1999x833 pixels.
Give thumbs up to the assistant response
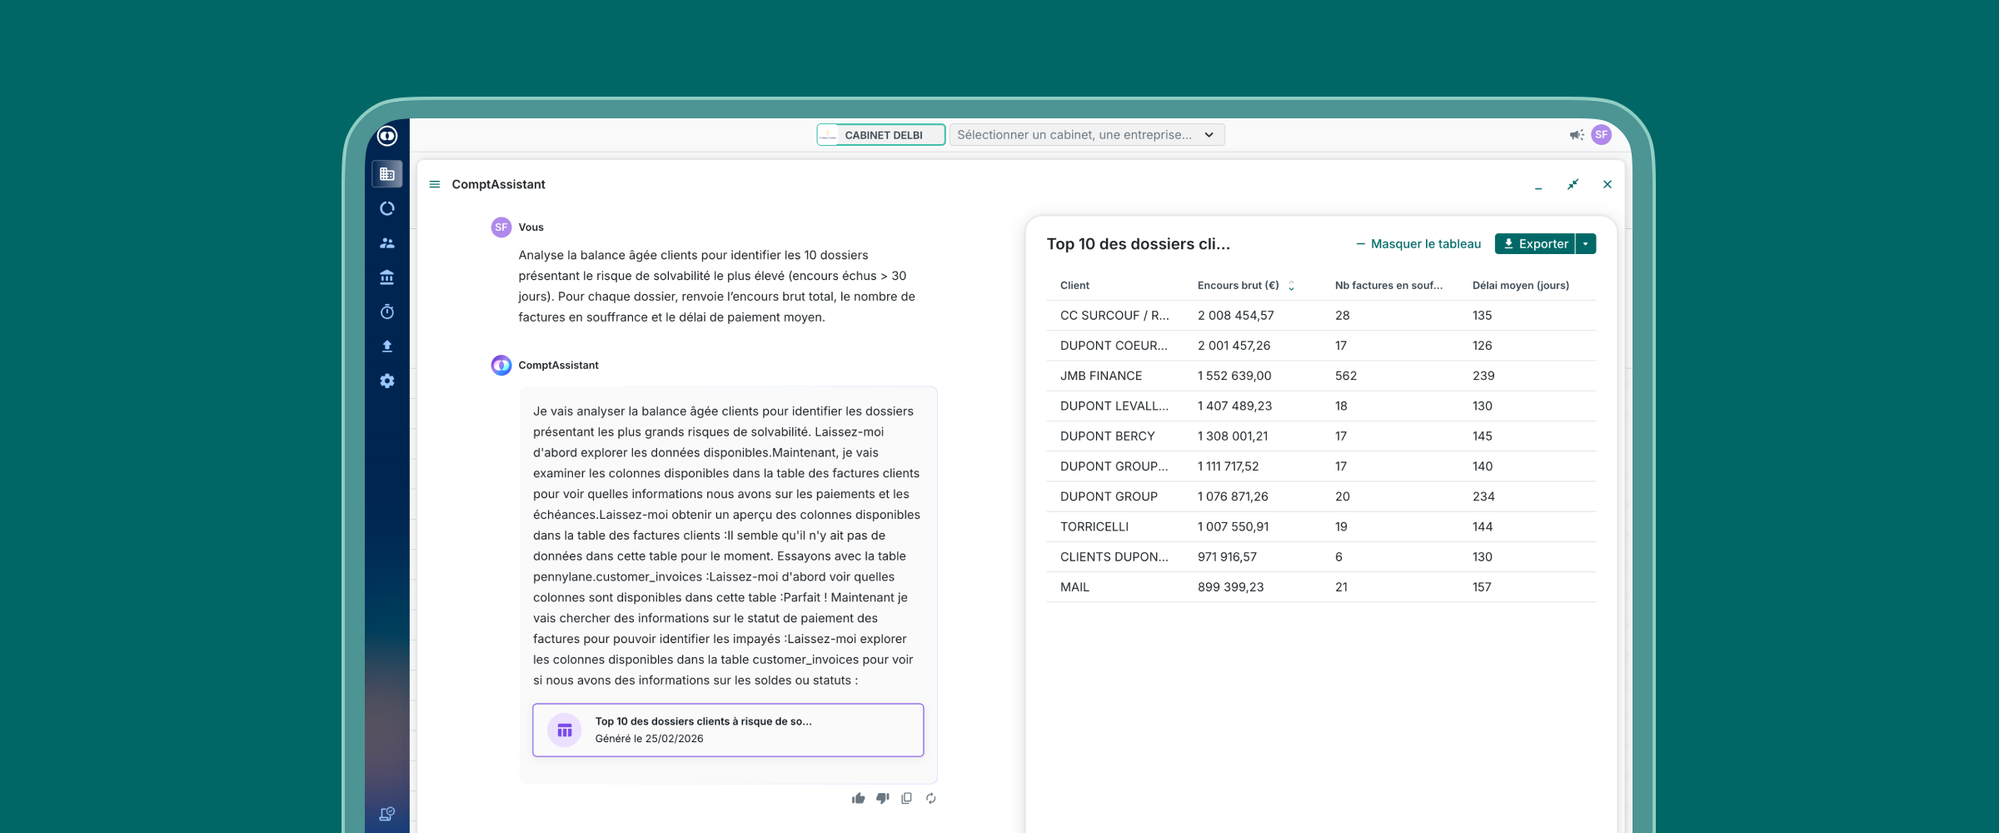pyautogui.click(x=858, y=798)
